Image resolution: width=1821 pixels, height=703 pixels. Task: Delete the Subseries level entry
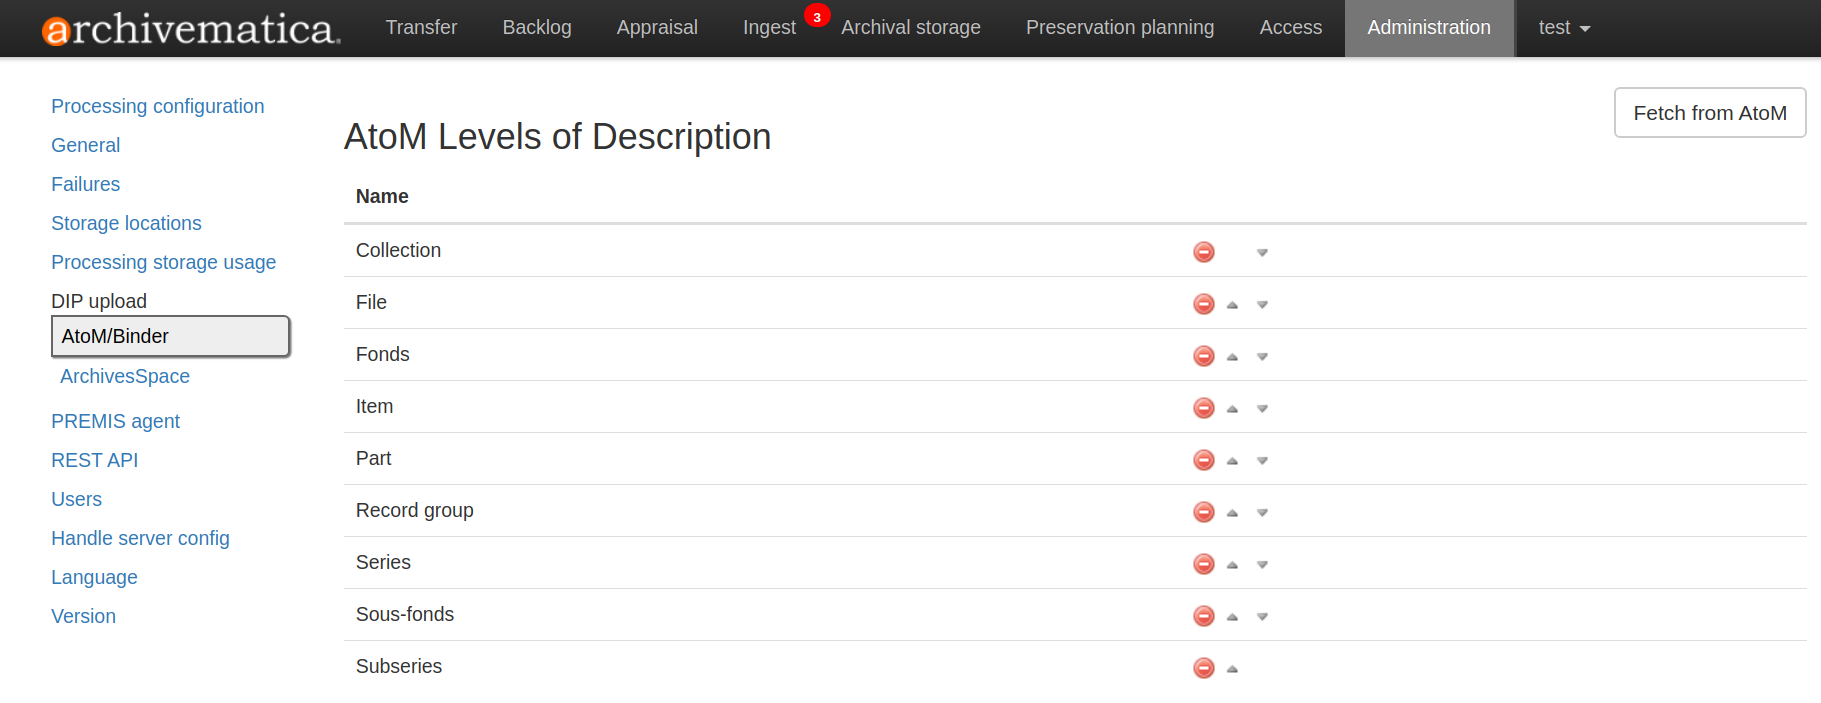(x=1203, y=668)
